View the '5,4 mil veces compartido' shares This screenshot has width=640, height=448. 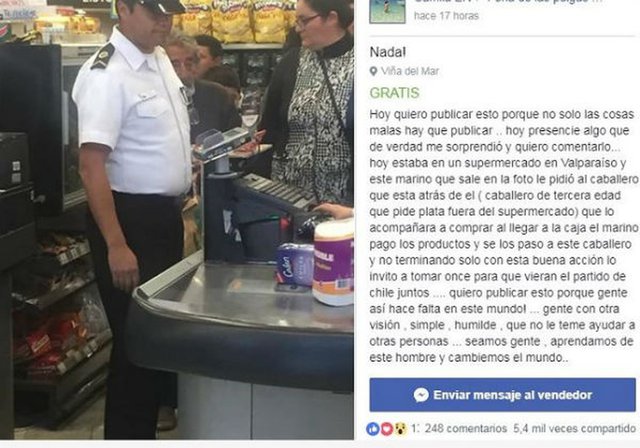(574, 428)
